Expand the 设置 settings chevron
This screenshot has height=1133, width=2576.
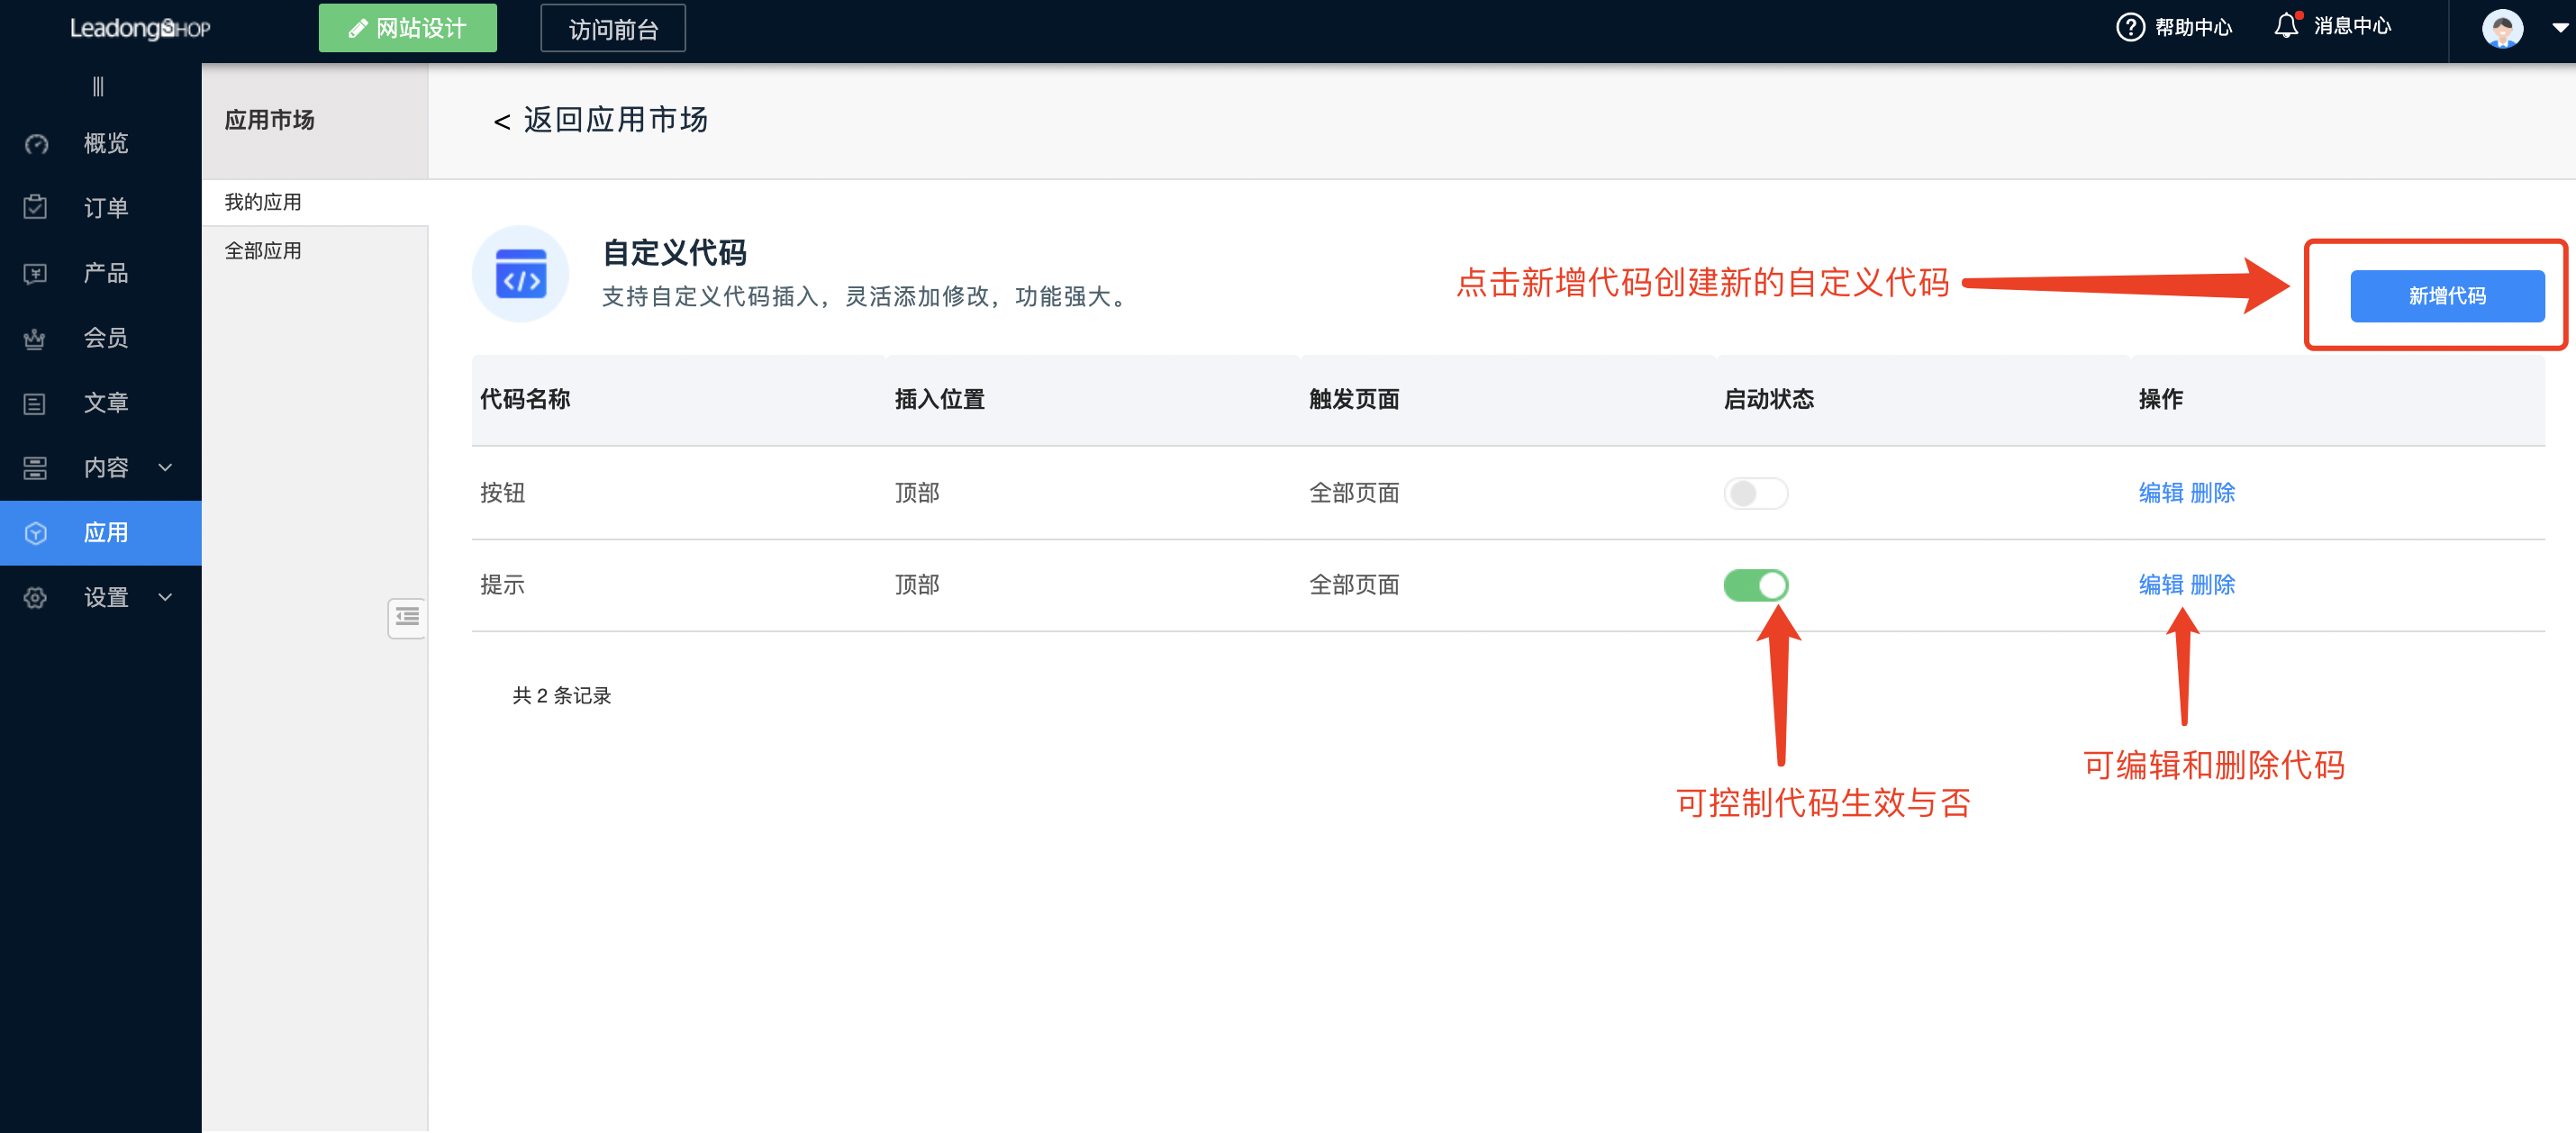(165, 597)
